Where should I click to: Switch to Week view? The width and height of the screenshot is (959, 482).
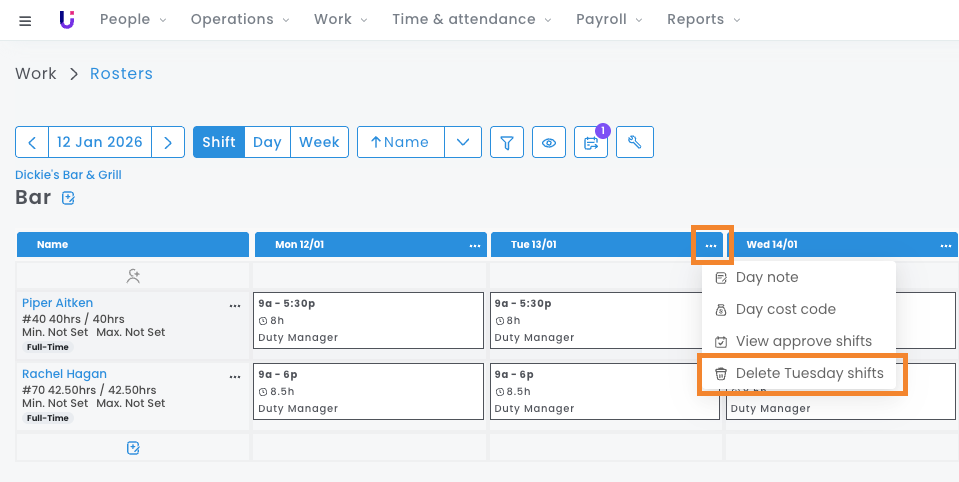319,142
